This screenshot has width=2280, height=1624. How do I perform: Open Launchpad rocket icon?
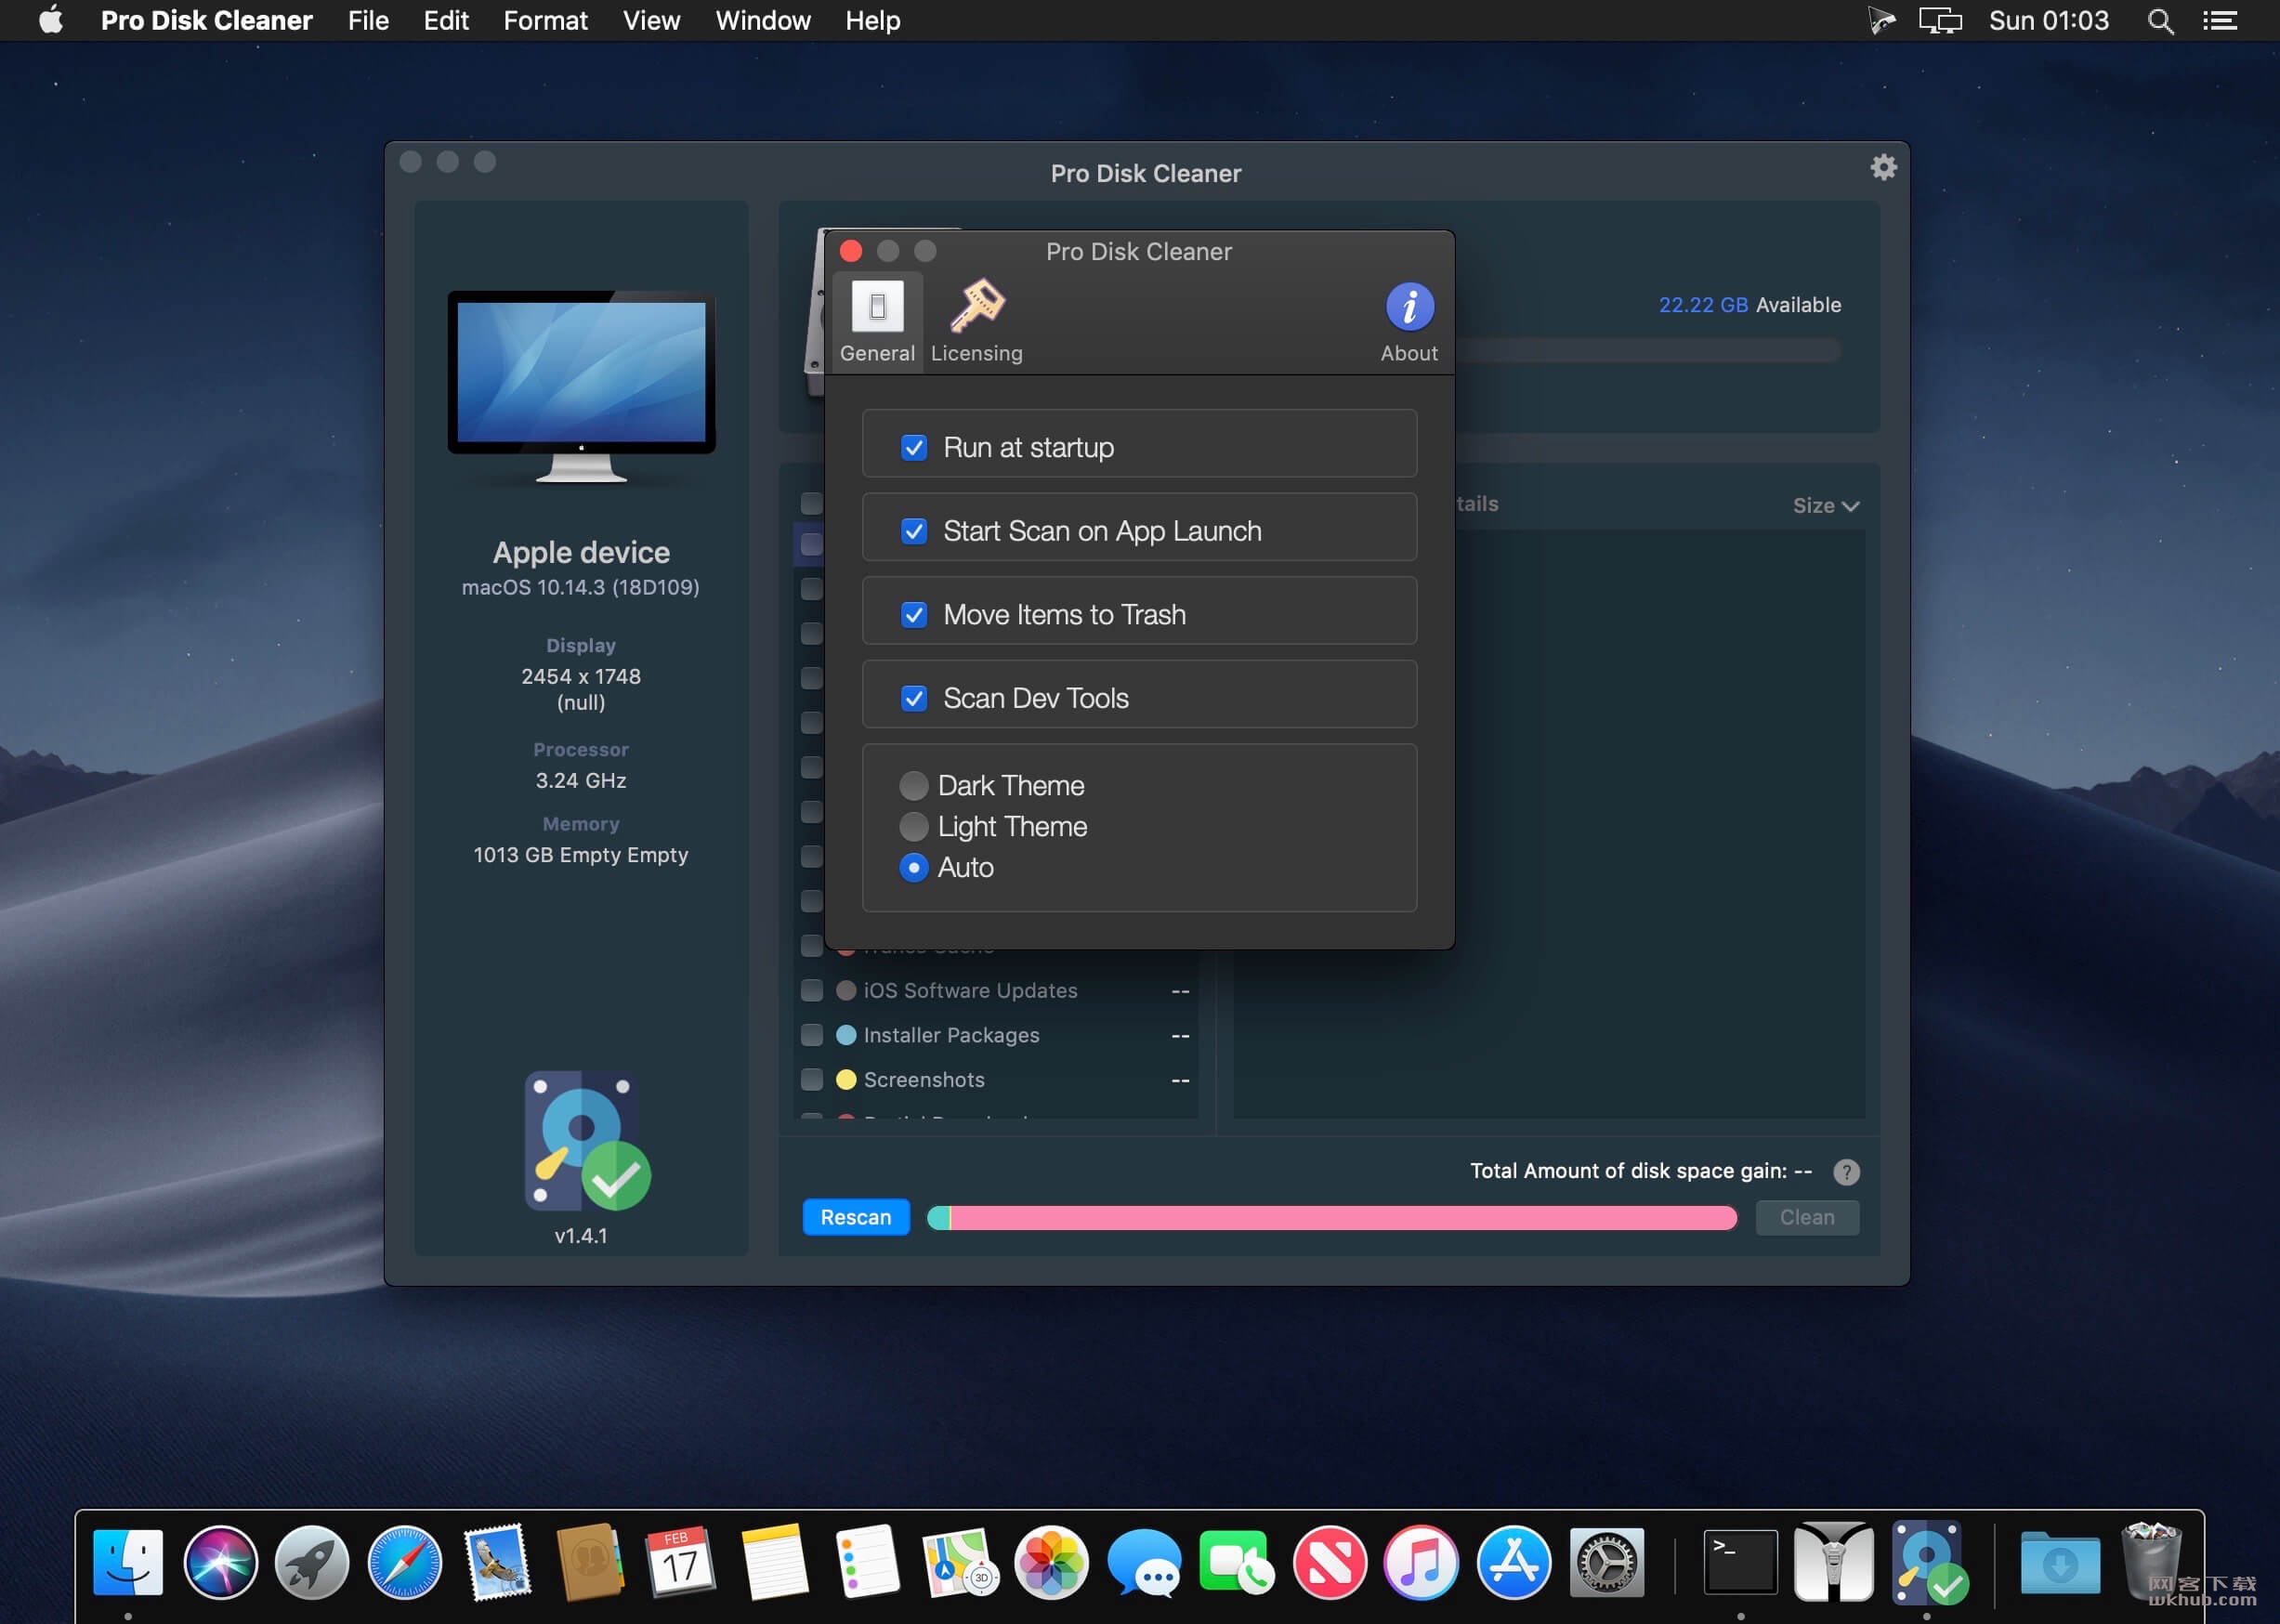click(x=312, y=1561)
